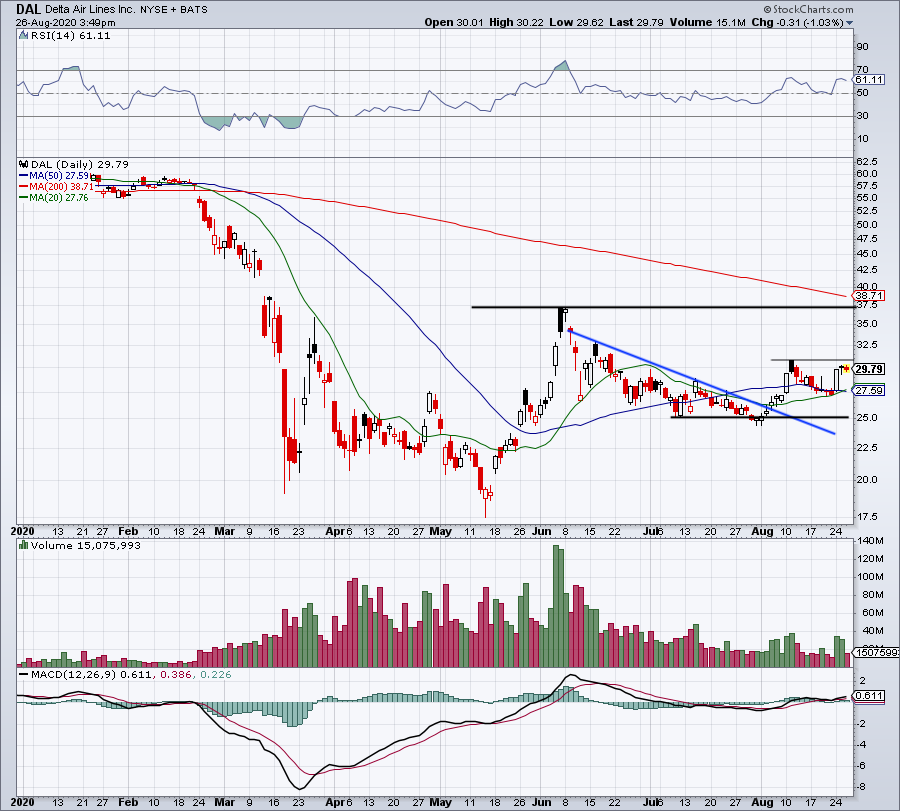900x811 pixels.
Task: Click the NYSE + BATS exchange label
Action: (174, 10)
